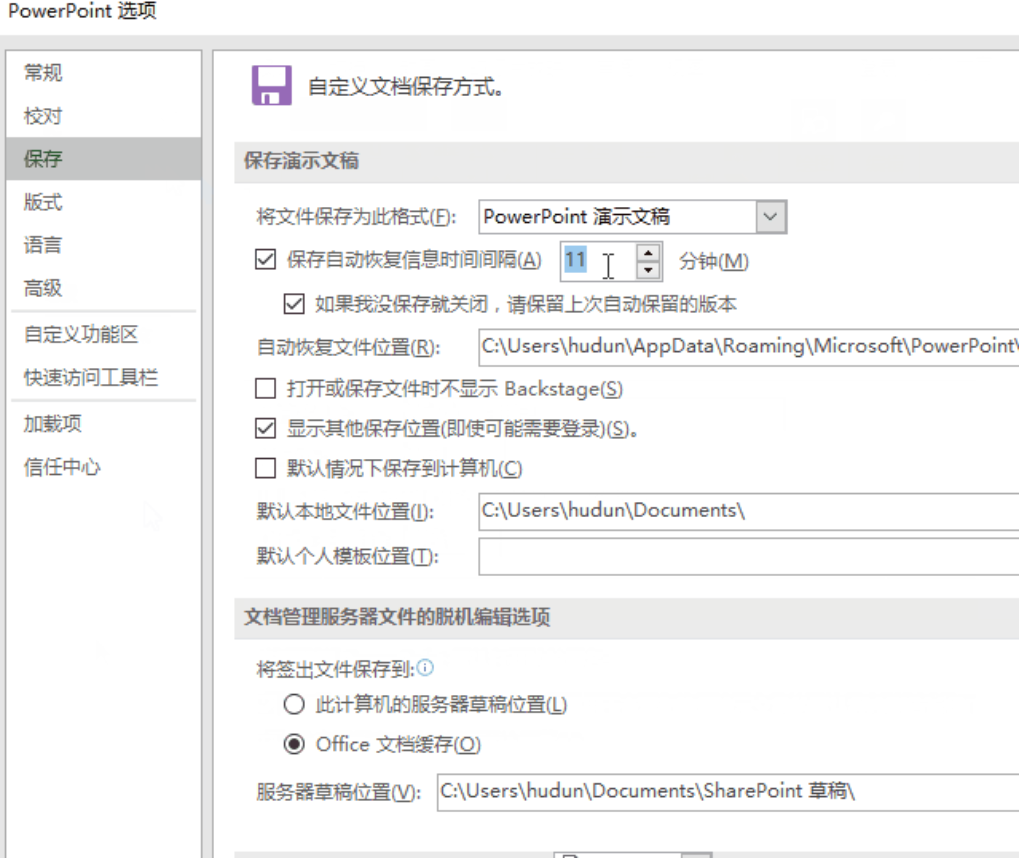Click the 文档管理服务器文件的脱机编辑选项 header
This screenshot has height=858, width=1019.
397,617
